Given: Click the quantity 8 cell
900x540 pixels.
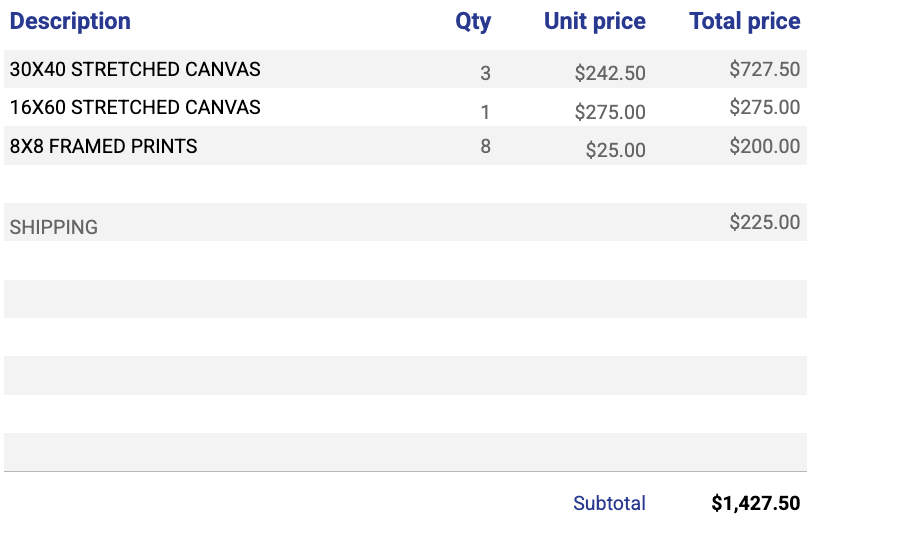Looking at the screenshot, I should tap(486, 146).
